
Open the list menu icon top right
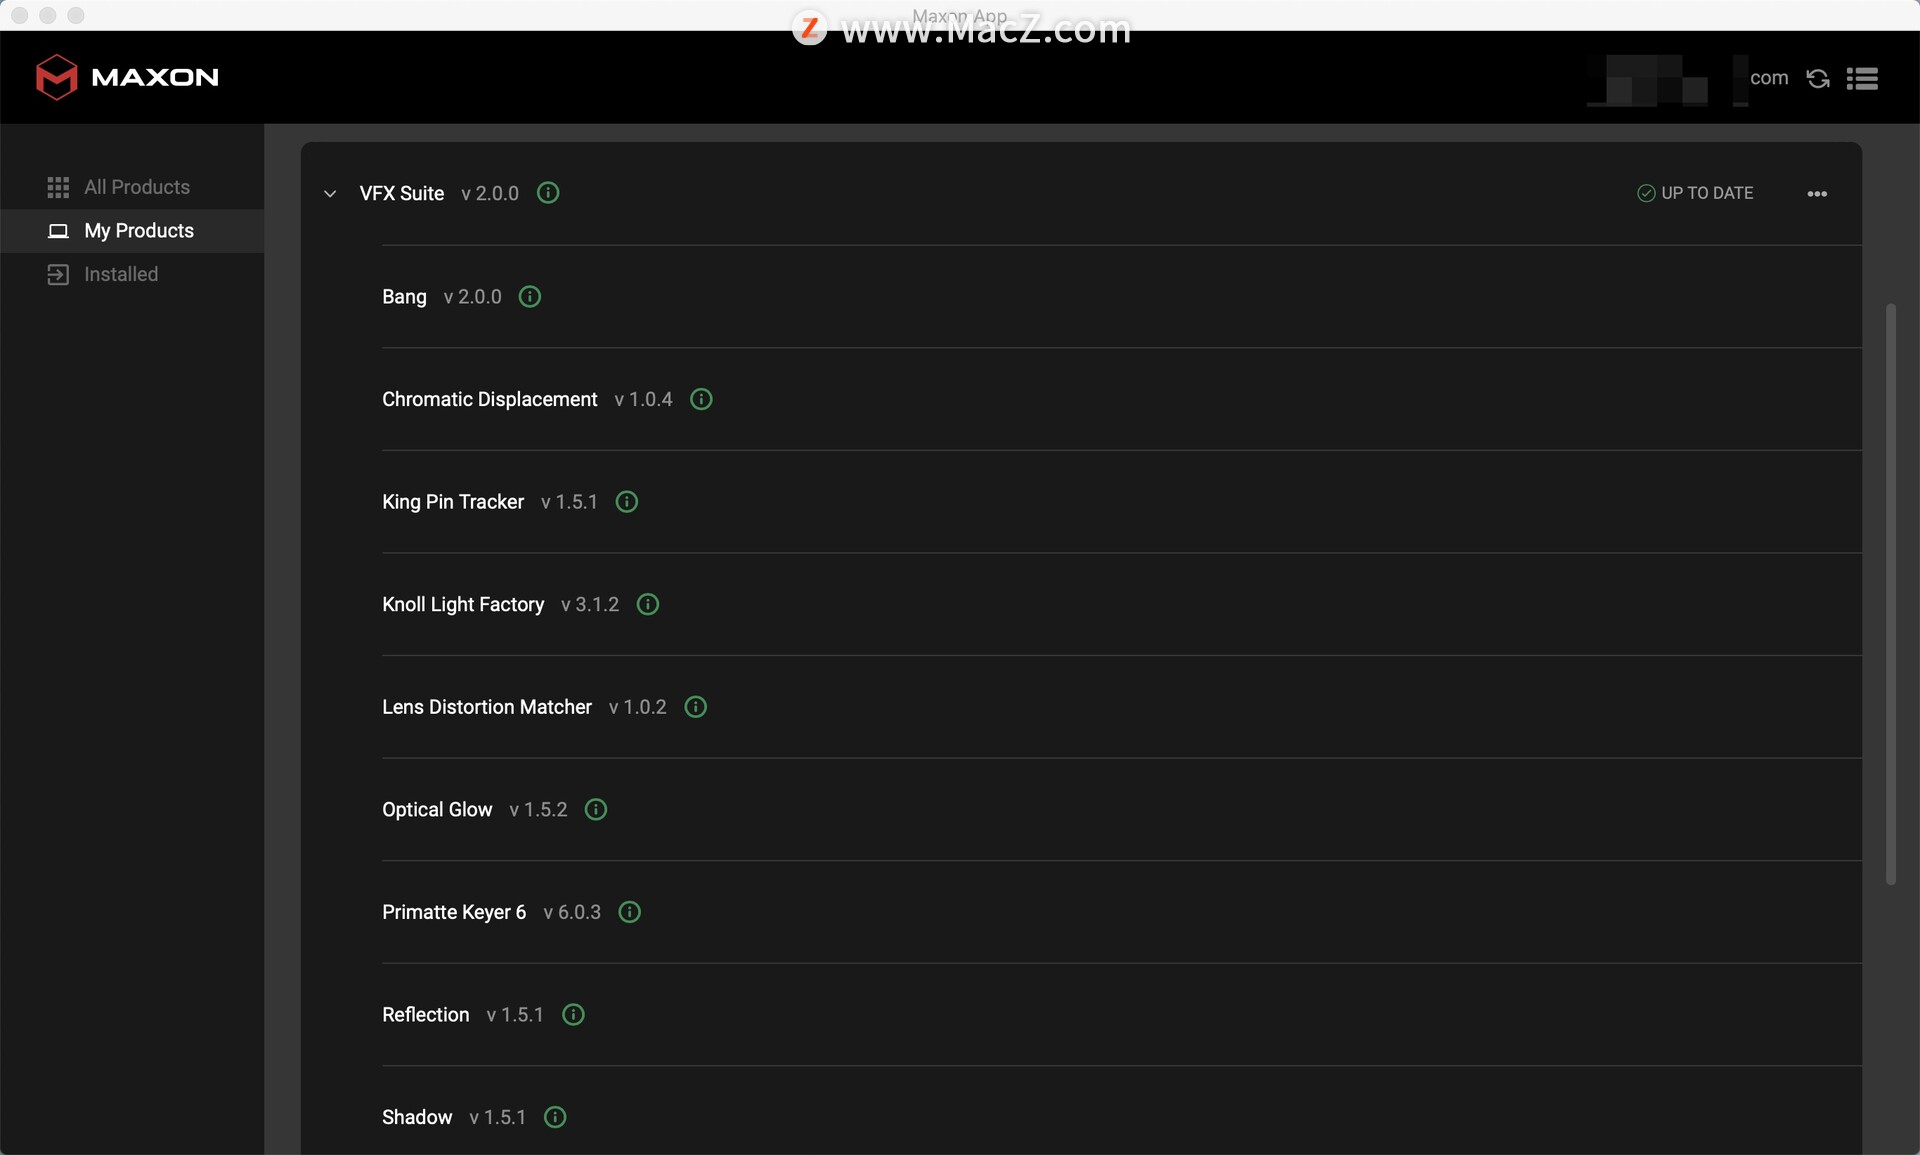(1862, 78)
